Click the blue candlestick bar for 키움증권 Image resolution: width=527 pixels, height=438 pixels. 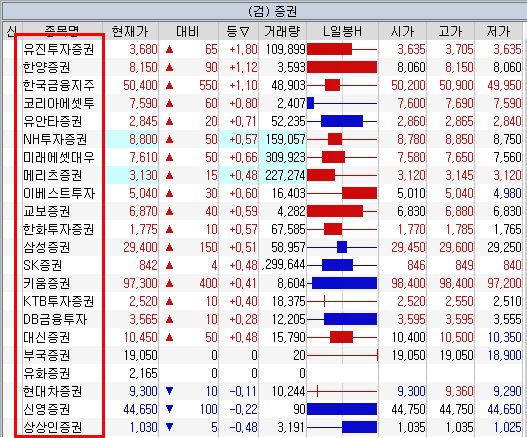click(344, 283)
